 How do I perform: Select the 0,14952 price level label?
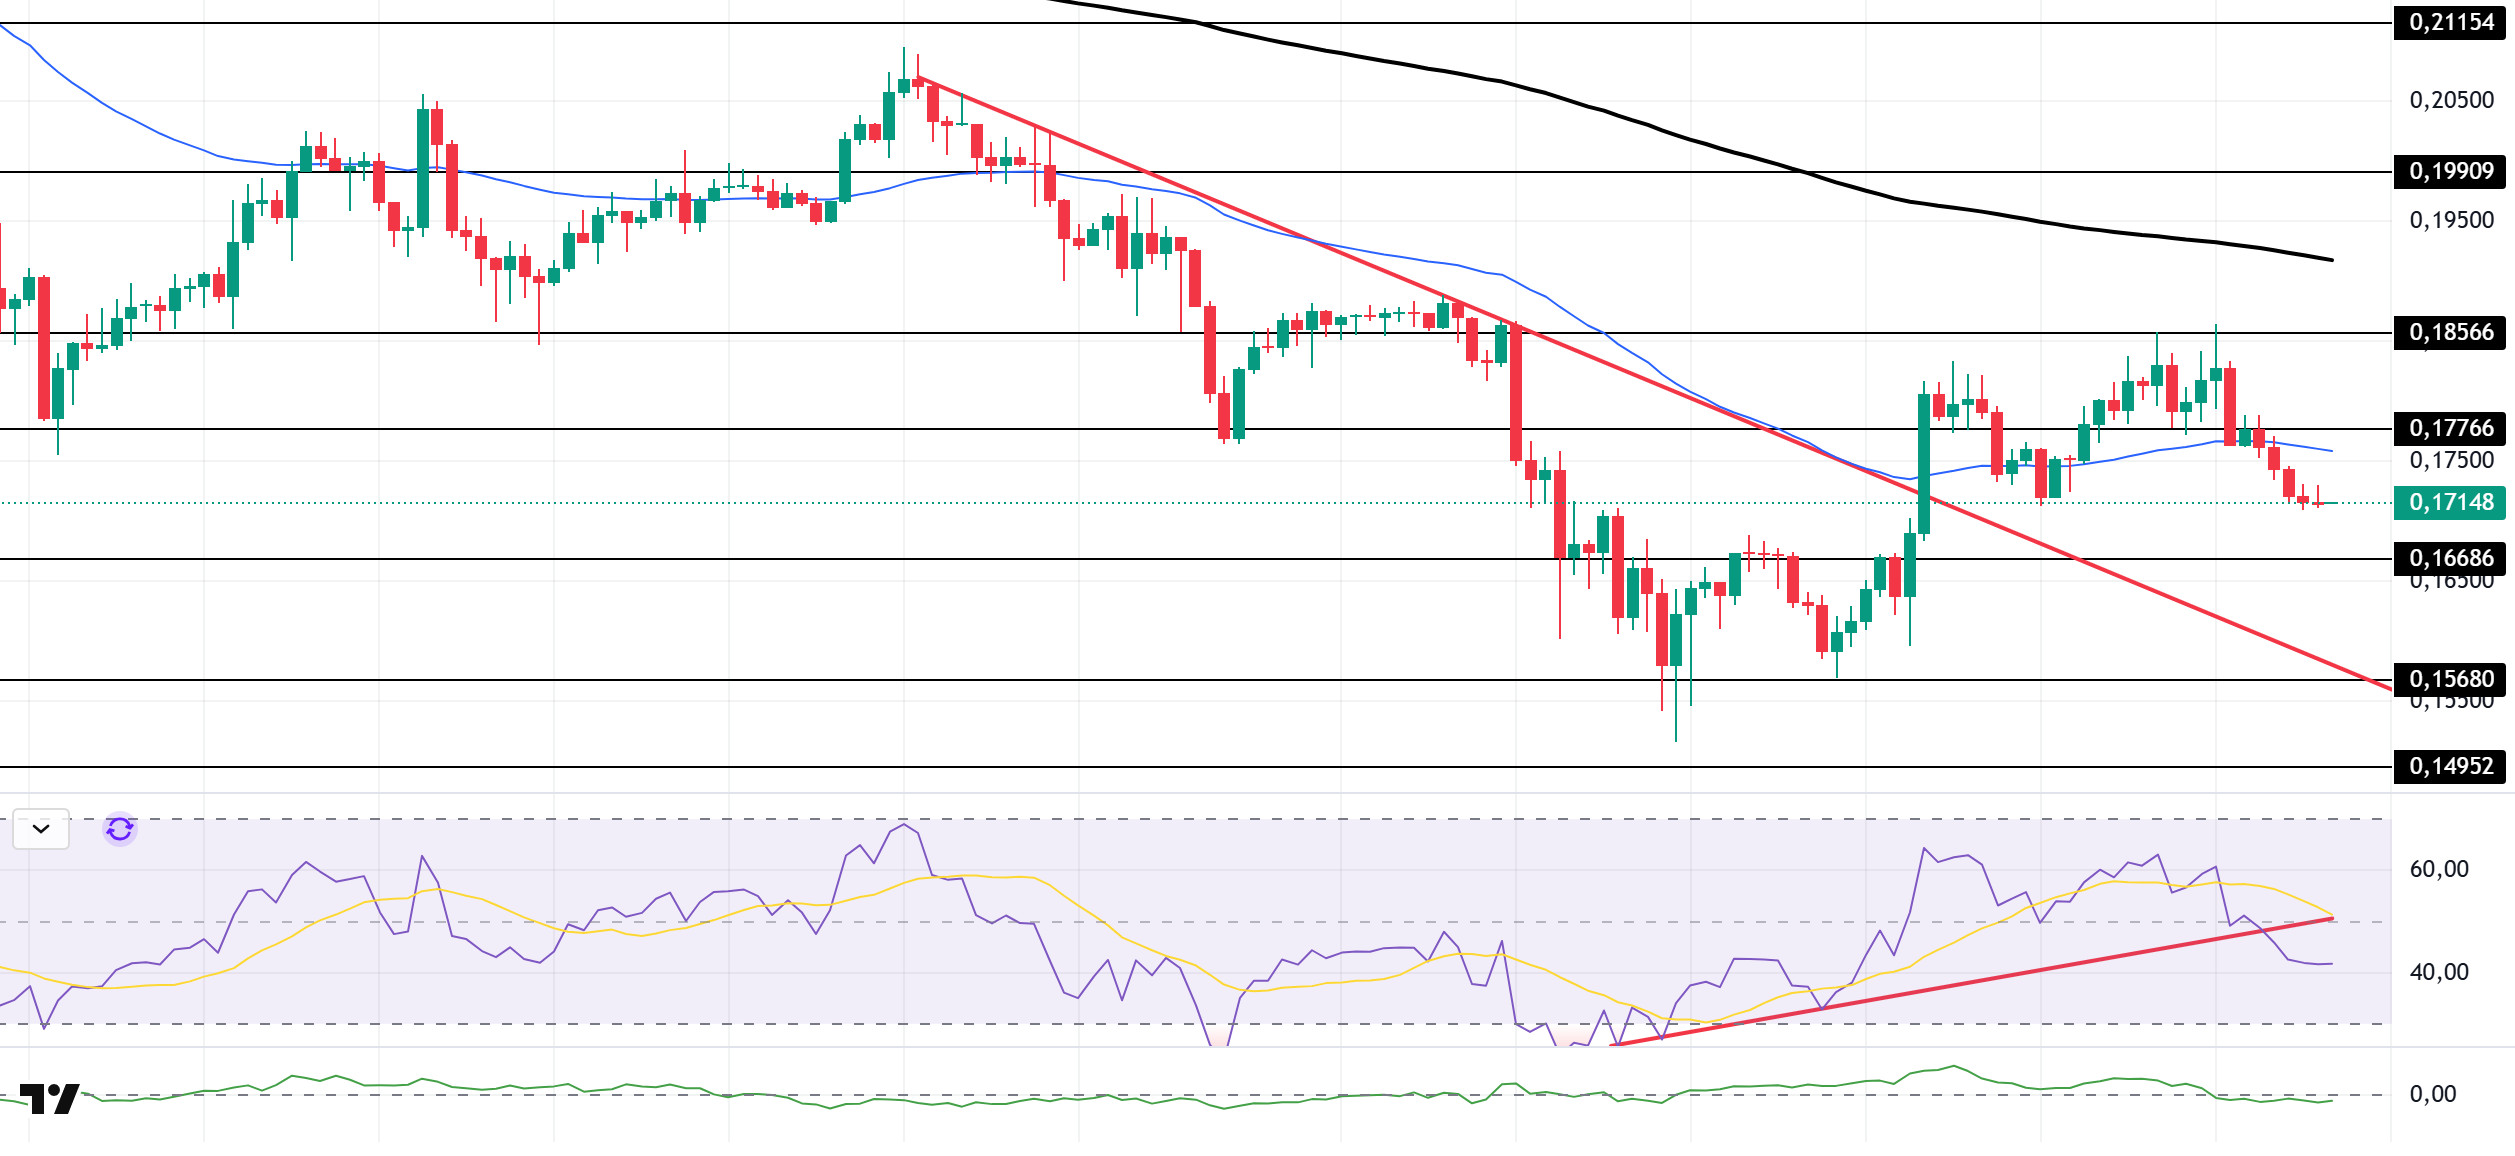2450,766
